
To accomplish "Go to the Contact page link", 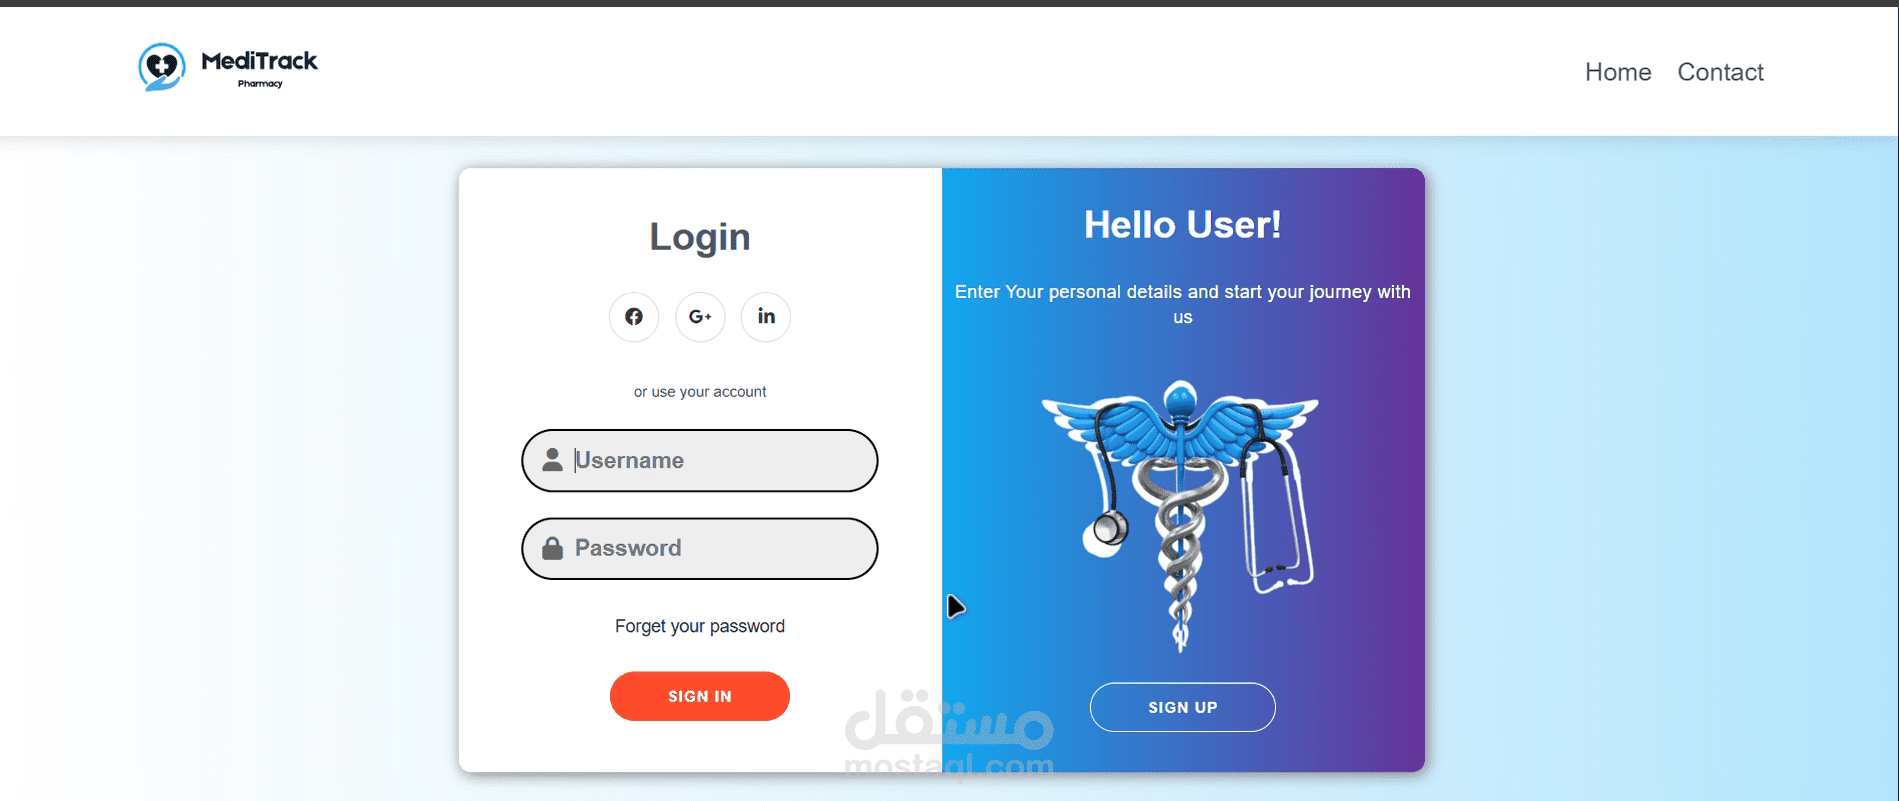I will (x=1720, y=72).
